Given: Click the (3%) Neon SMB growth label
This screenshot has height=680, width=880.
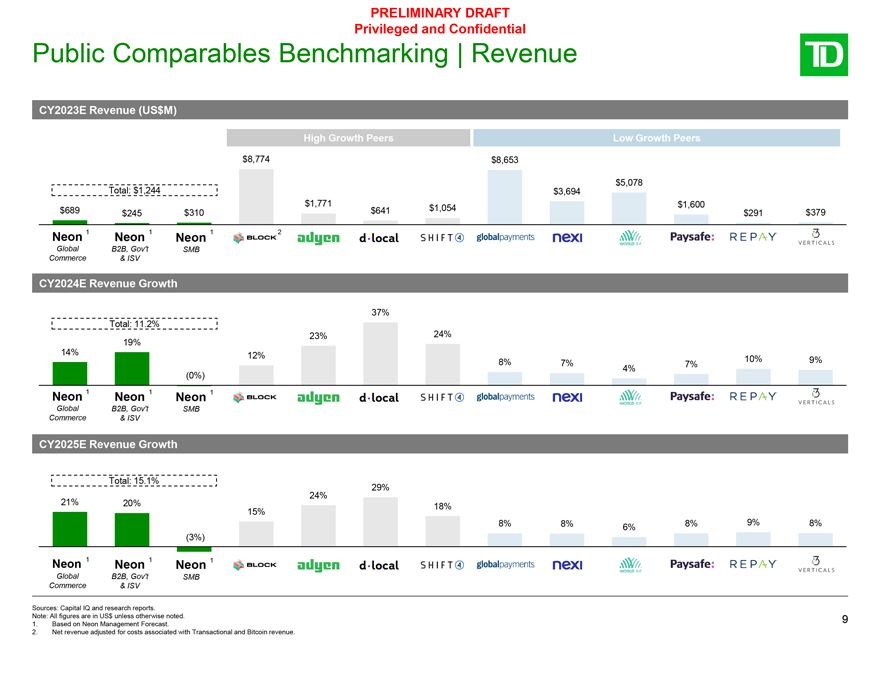Looking at the screenshot, I should coord(195,537).
